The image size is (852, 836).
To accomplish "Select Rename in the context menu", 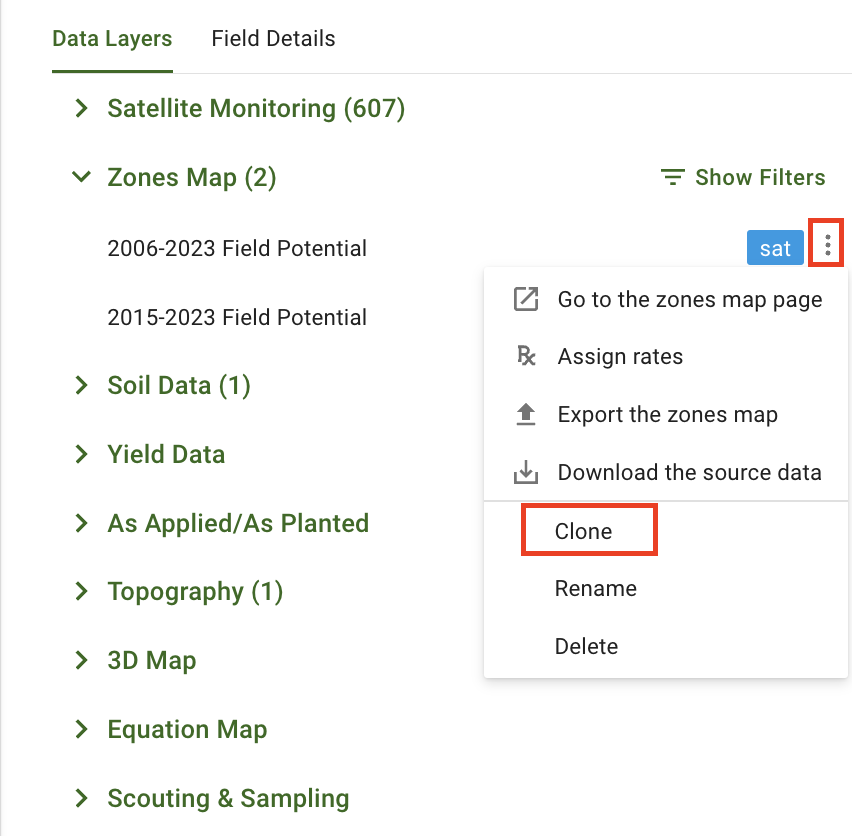I will pos(596,589).
